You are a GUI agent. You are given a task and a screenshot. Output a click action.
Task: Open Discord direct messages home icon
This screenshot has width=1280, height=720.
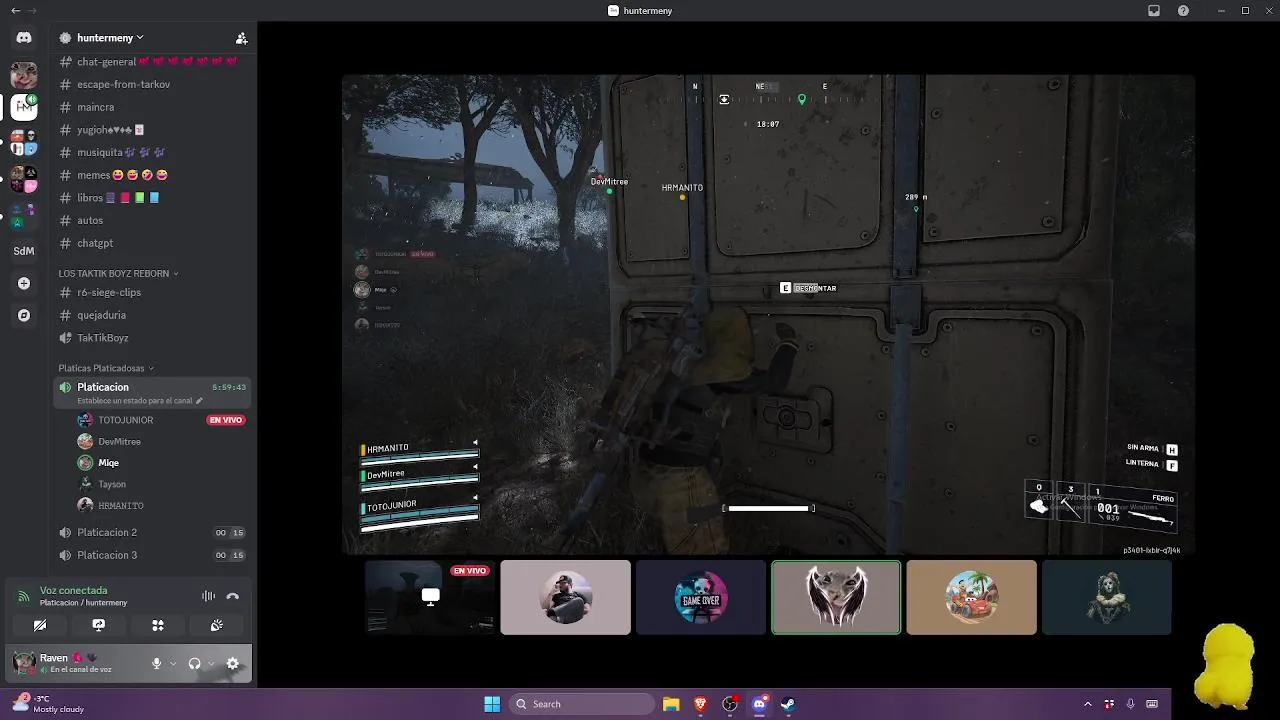pyautogui.click(x=24, y=38)
